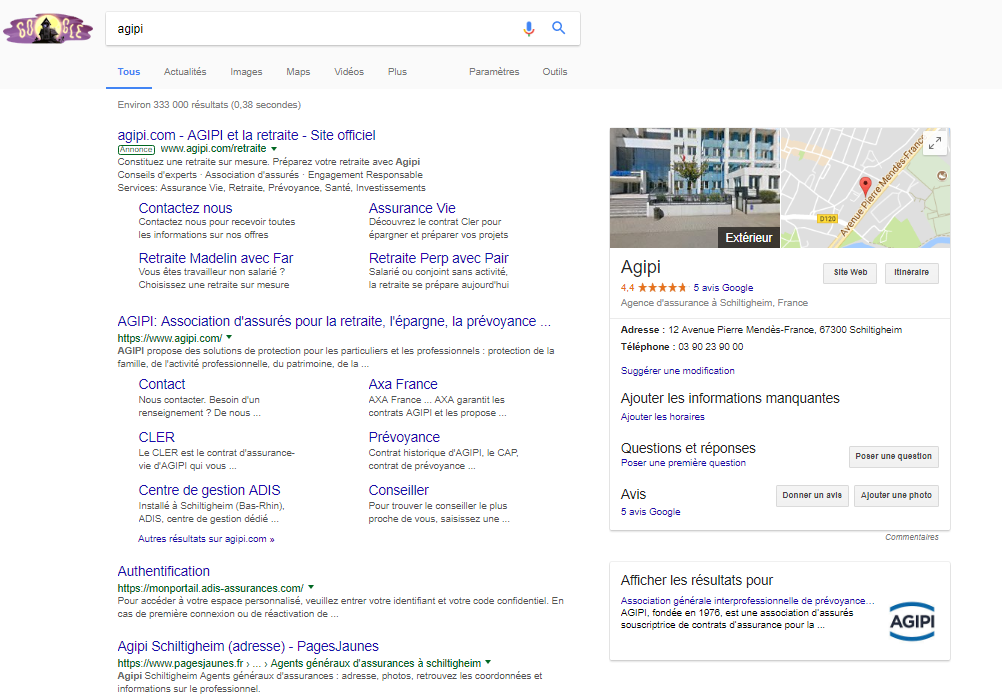Image resolution: width=1002 pixels, height=697 pixels.
Task: Click the AGIPI logo image
Action: (912, 620)
